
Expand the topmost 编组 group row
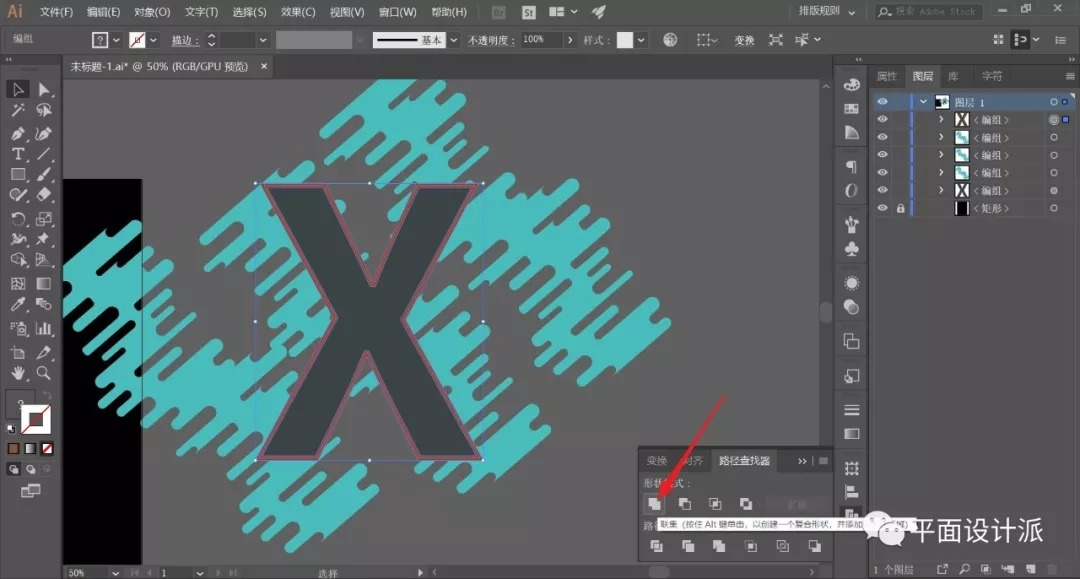coord(941,120)
